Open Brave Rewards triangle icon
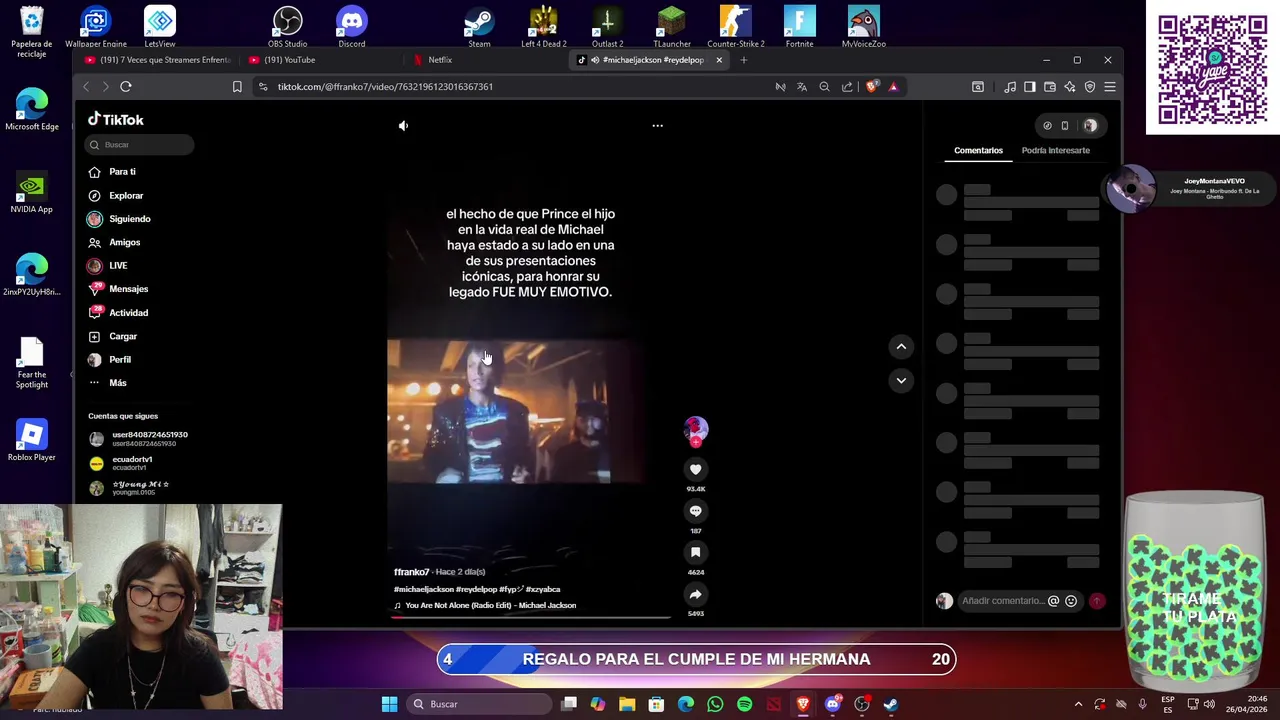The height and width of the screenshot is (720, 1280). tap(893, 87)
